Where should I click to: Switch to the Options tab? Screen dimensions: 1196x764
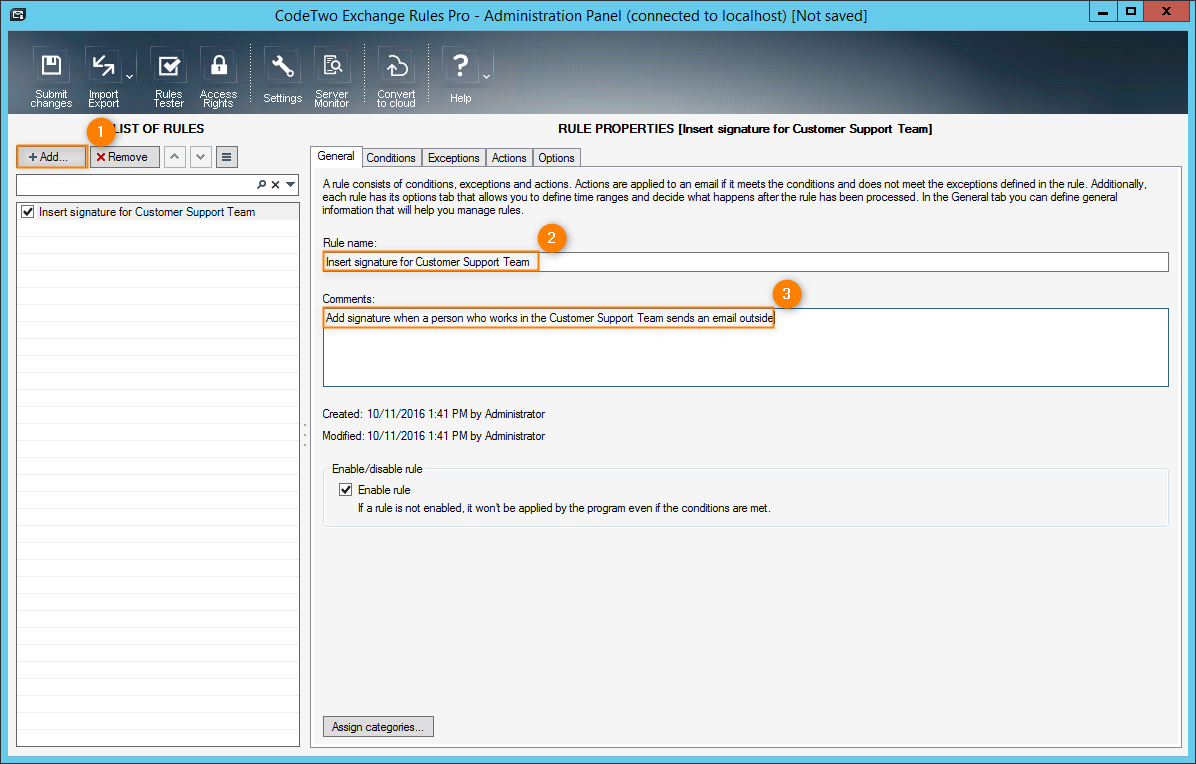click(556, 158)
